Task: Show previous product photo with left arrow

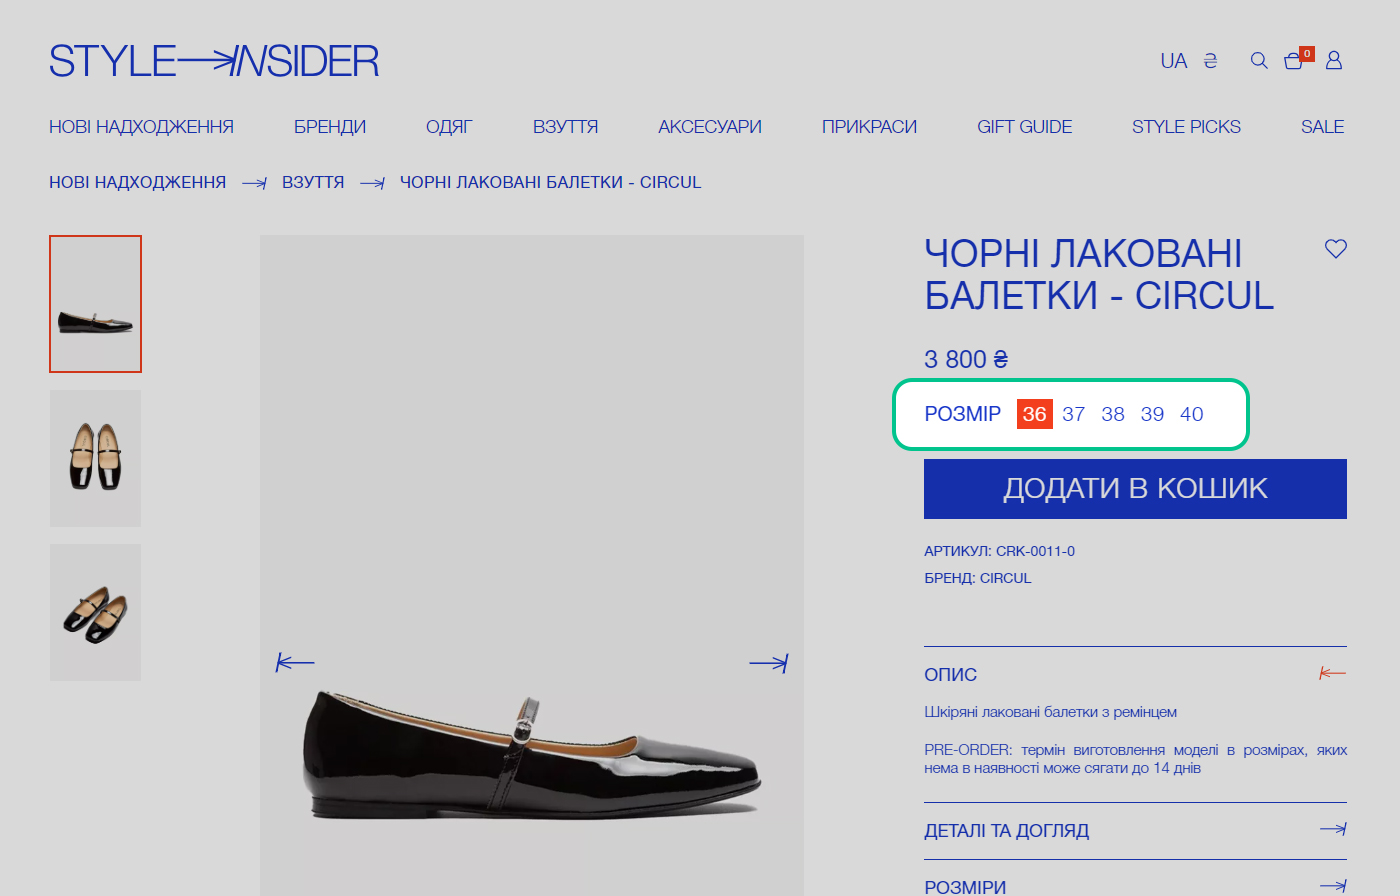Action: [x=295, y=662]
